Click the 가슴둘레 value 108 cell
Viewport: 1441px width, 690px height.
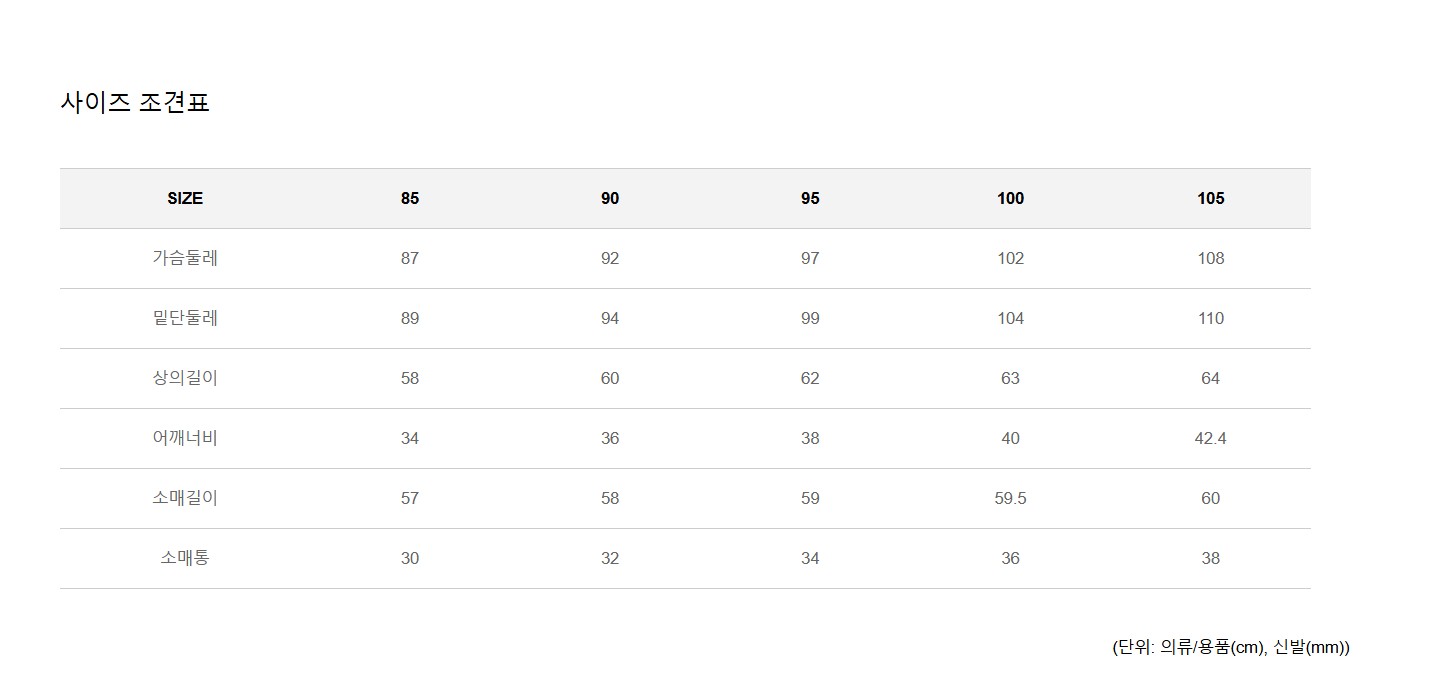[1210, 258]
